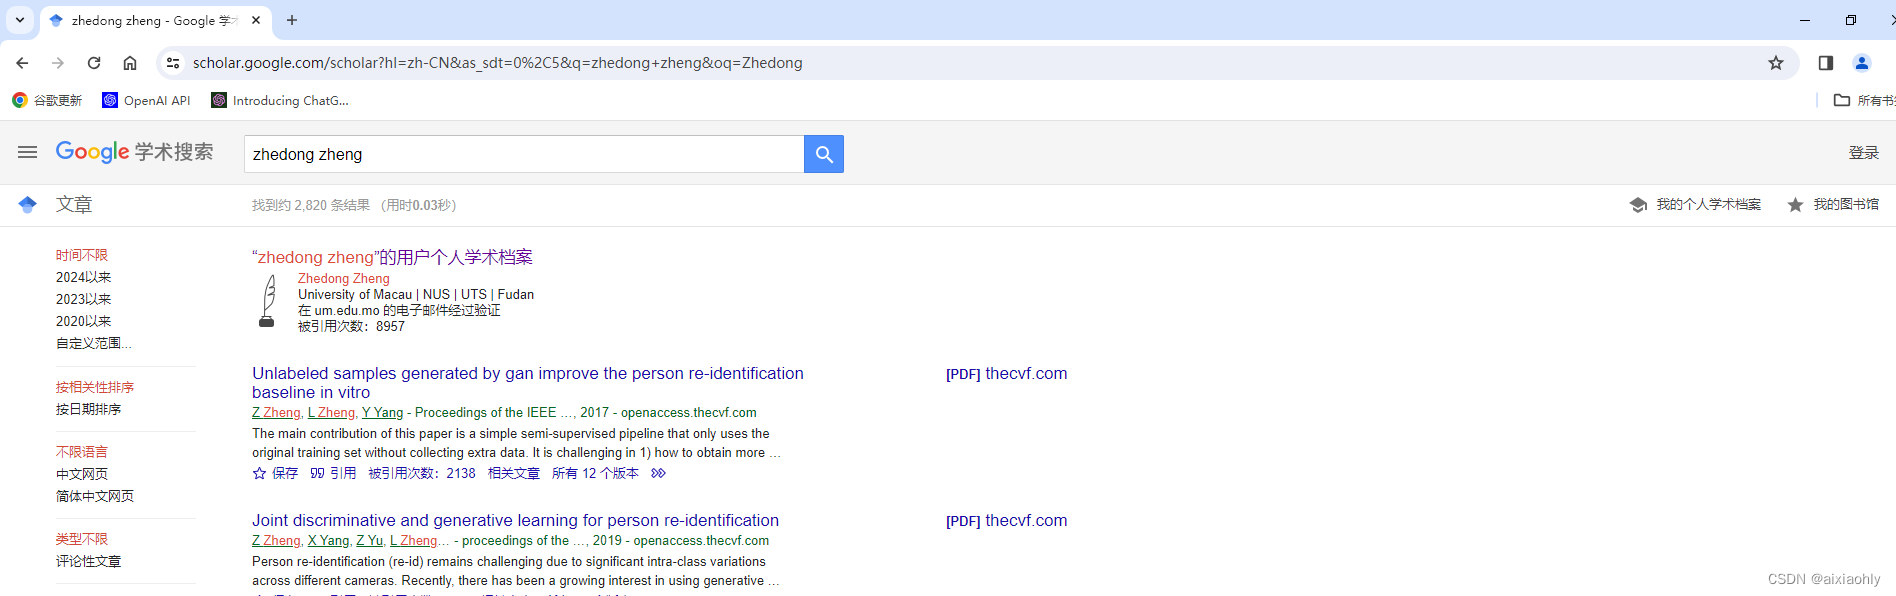Go to browser home page

(x=130, y=63)
